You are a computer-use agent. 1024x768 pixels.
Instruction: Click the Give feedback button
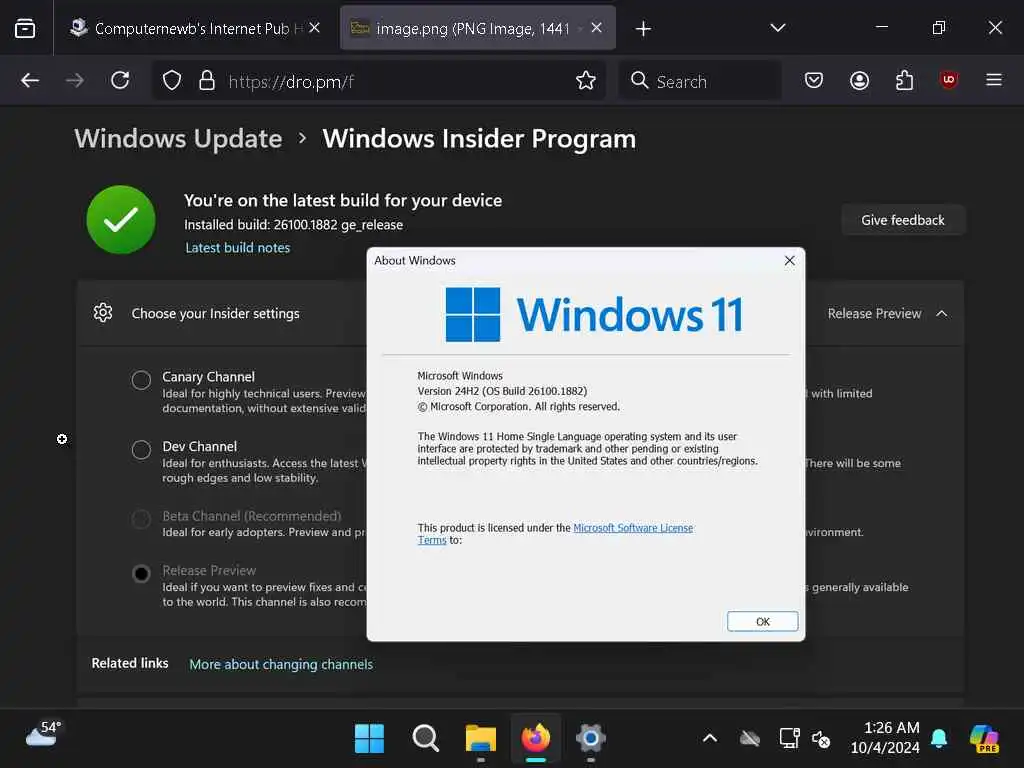903,220
